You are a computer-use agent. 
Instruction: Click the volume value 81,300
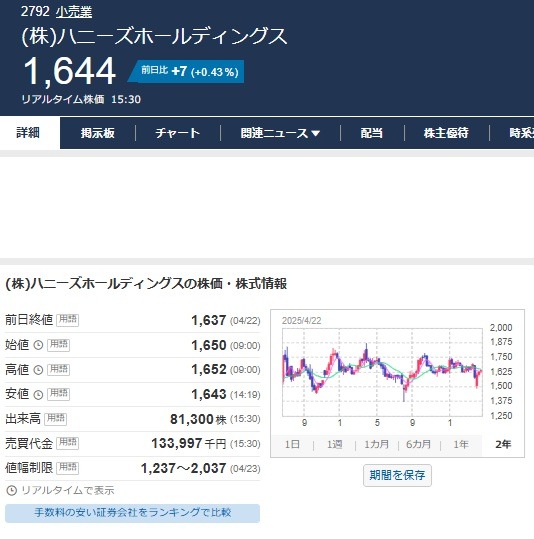pos(192,419)
